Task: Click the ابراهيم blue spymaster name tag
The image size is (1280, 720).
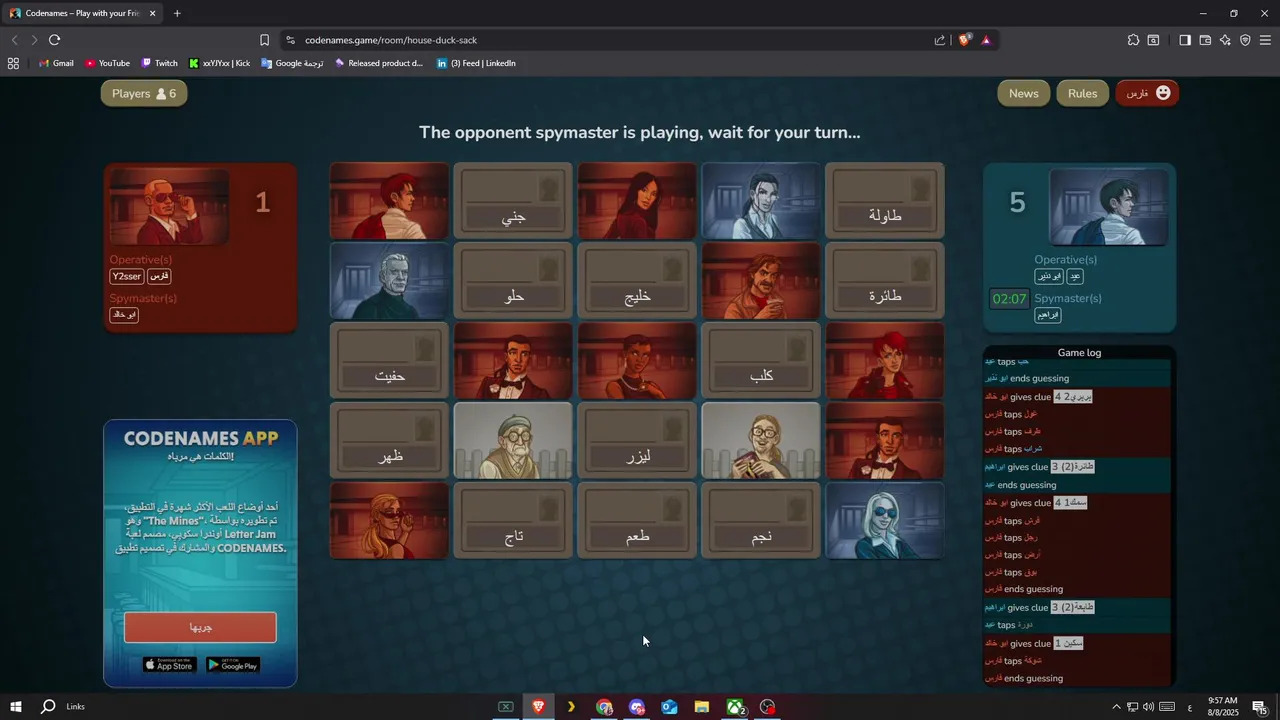Action: coord(1047,315)
